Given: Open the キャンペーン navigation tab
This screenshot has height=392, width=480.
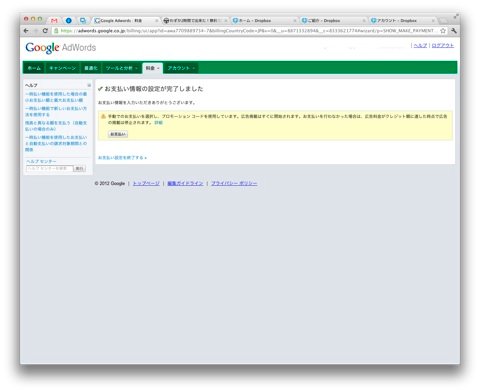Looking at the screenshot, I should (62, 68).
